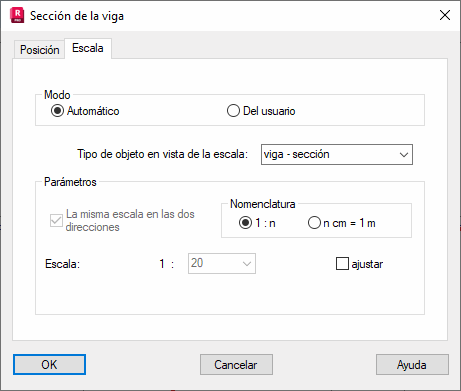Expand the scale value 20 dropdown
461x391 pixels.
coord(247,264)
